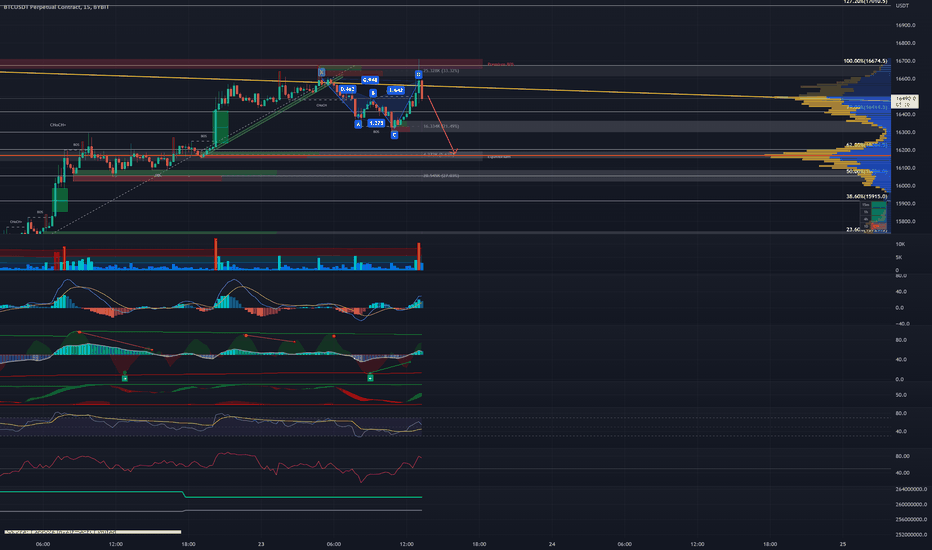Click the multi-timeframe trend table near price axis
The image size is (932, 550).
(x=874, y=216)
